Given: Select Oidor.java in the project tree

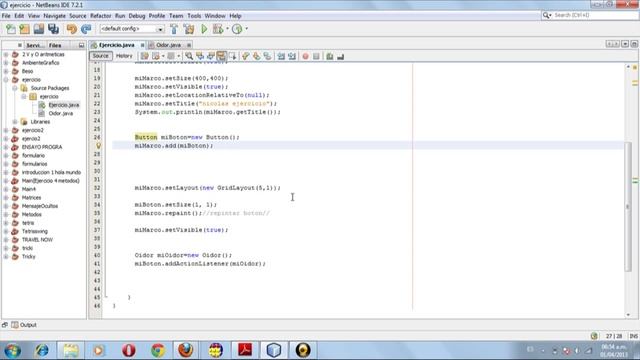Looking at the screenshot, I should click(61, 113).
